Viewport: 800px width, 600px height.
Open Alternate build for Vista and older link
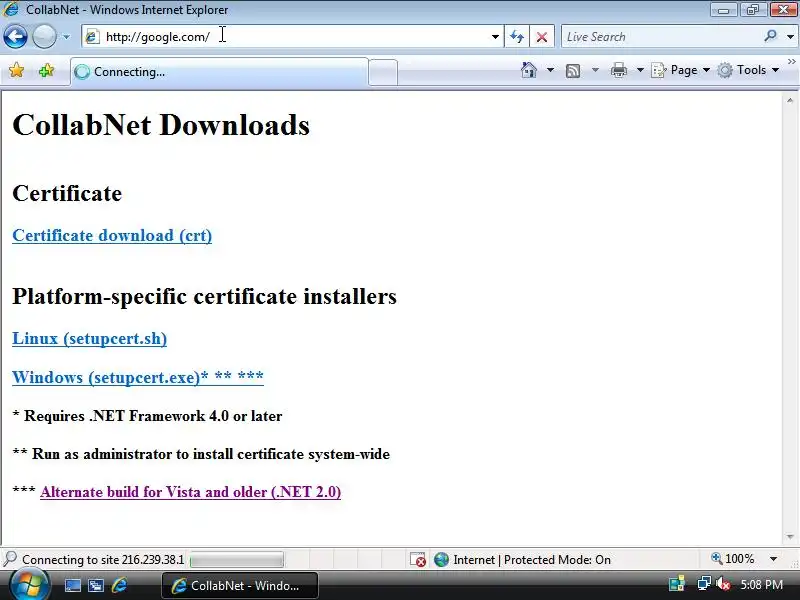pyautogui.click(x=190, y=492)
